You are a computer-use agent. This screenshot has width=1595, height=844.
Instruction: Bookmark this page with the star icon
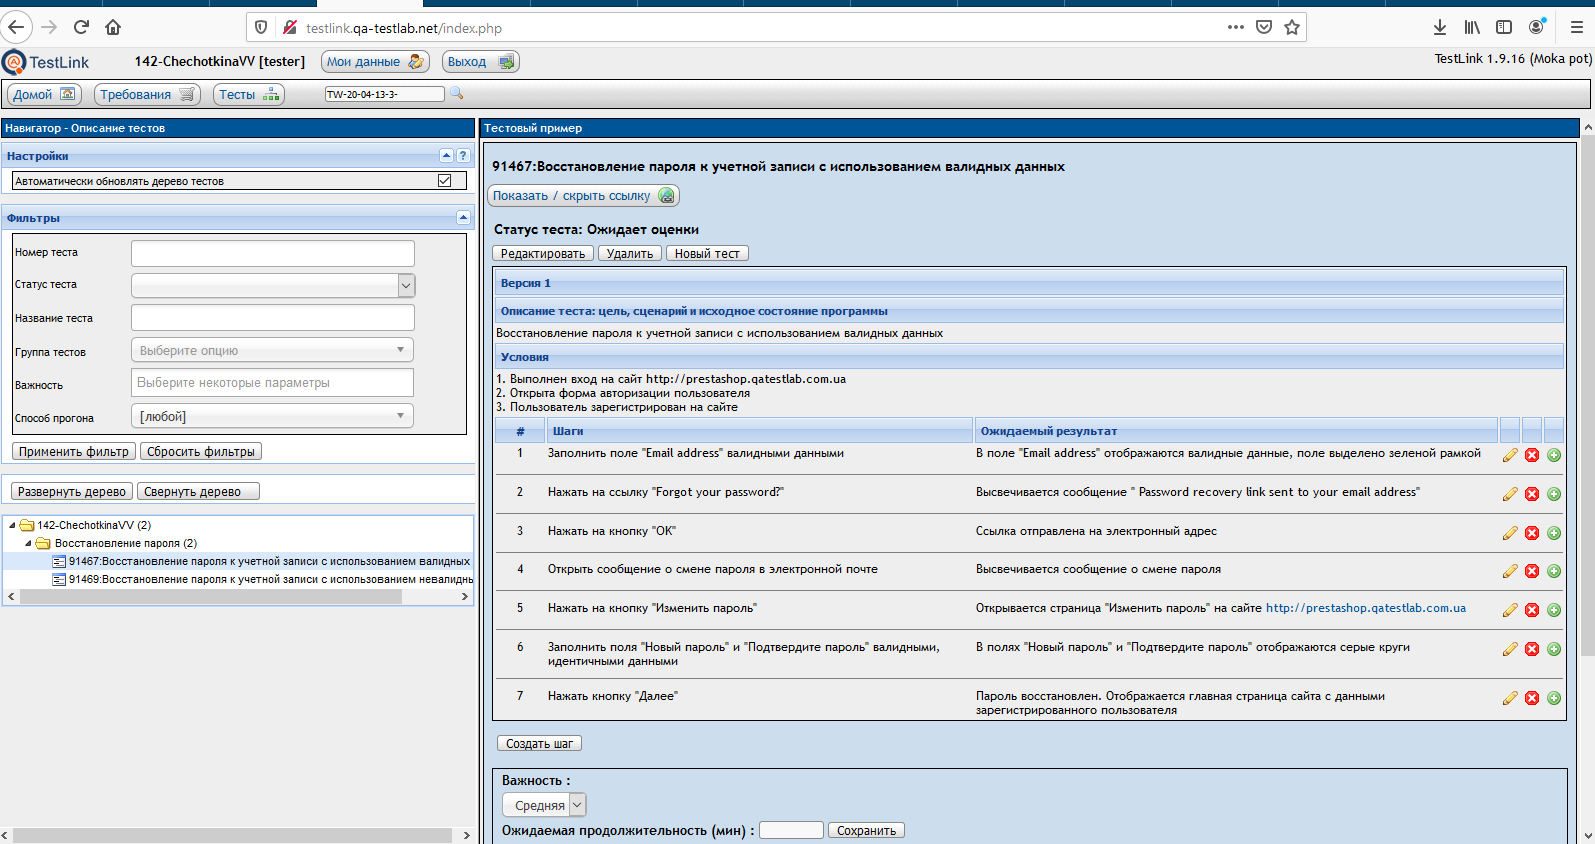pyautogui.click(x=1292, y=28)
